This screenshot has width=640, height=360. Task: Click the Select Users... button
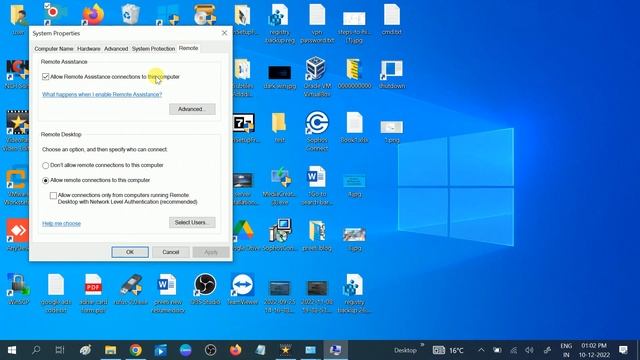192,222
